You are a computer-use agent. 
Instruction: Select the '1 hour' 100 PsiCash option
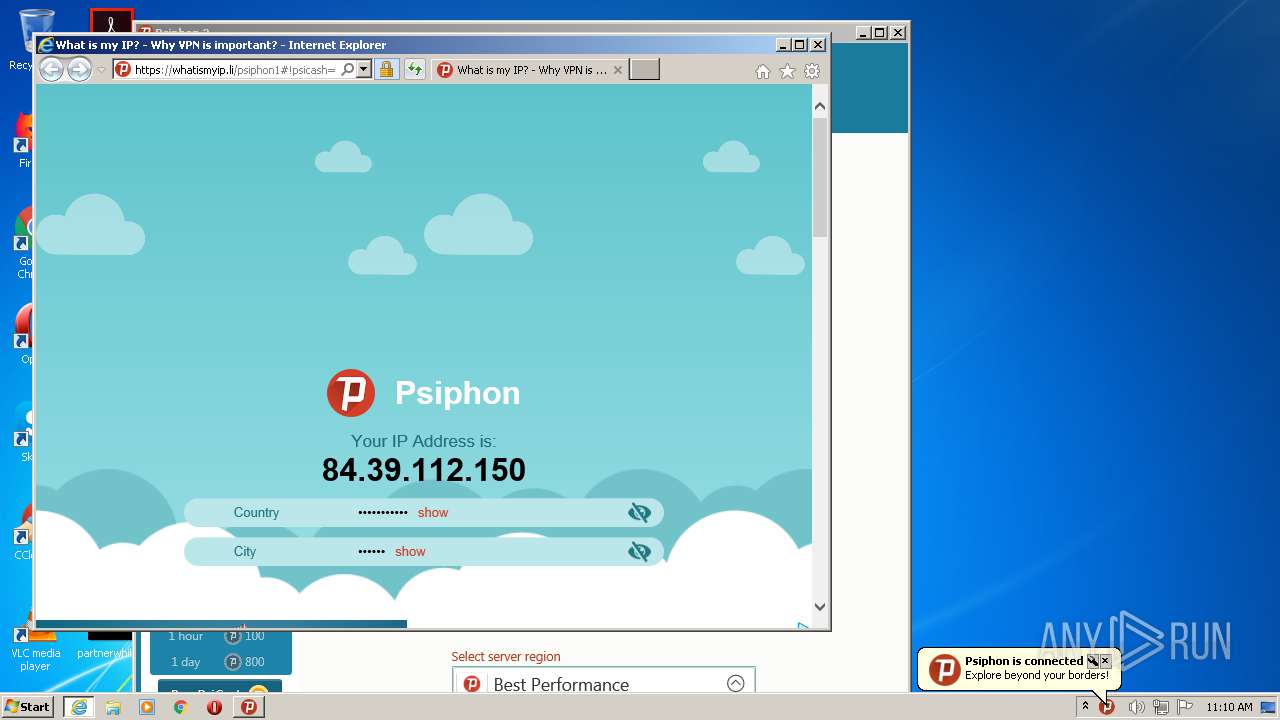220,636
